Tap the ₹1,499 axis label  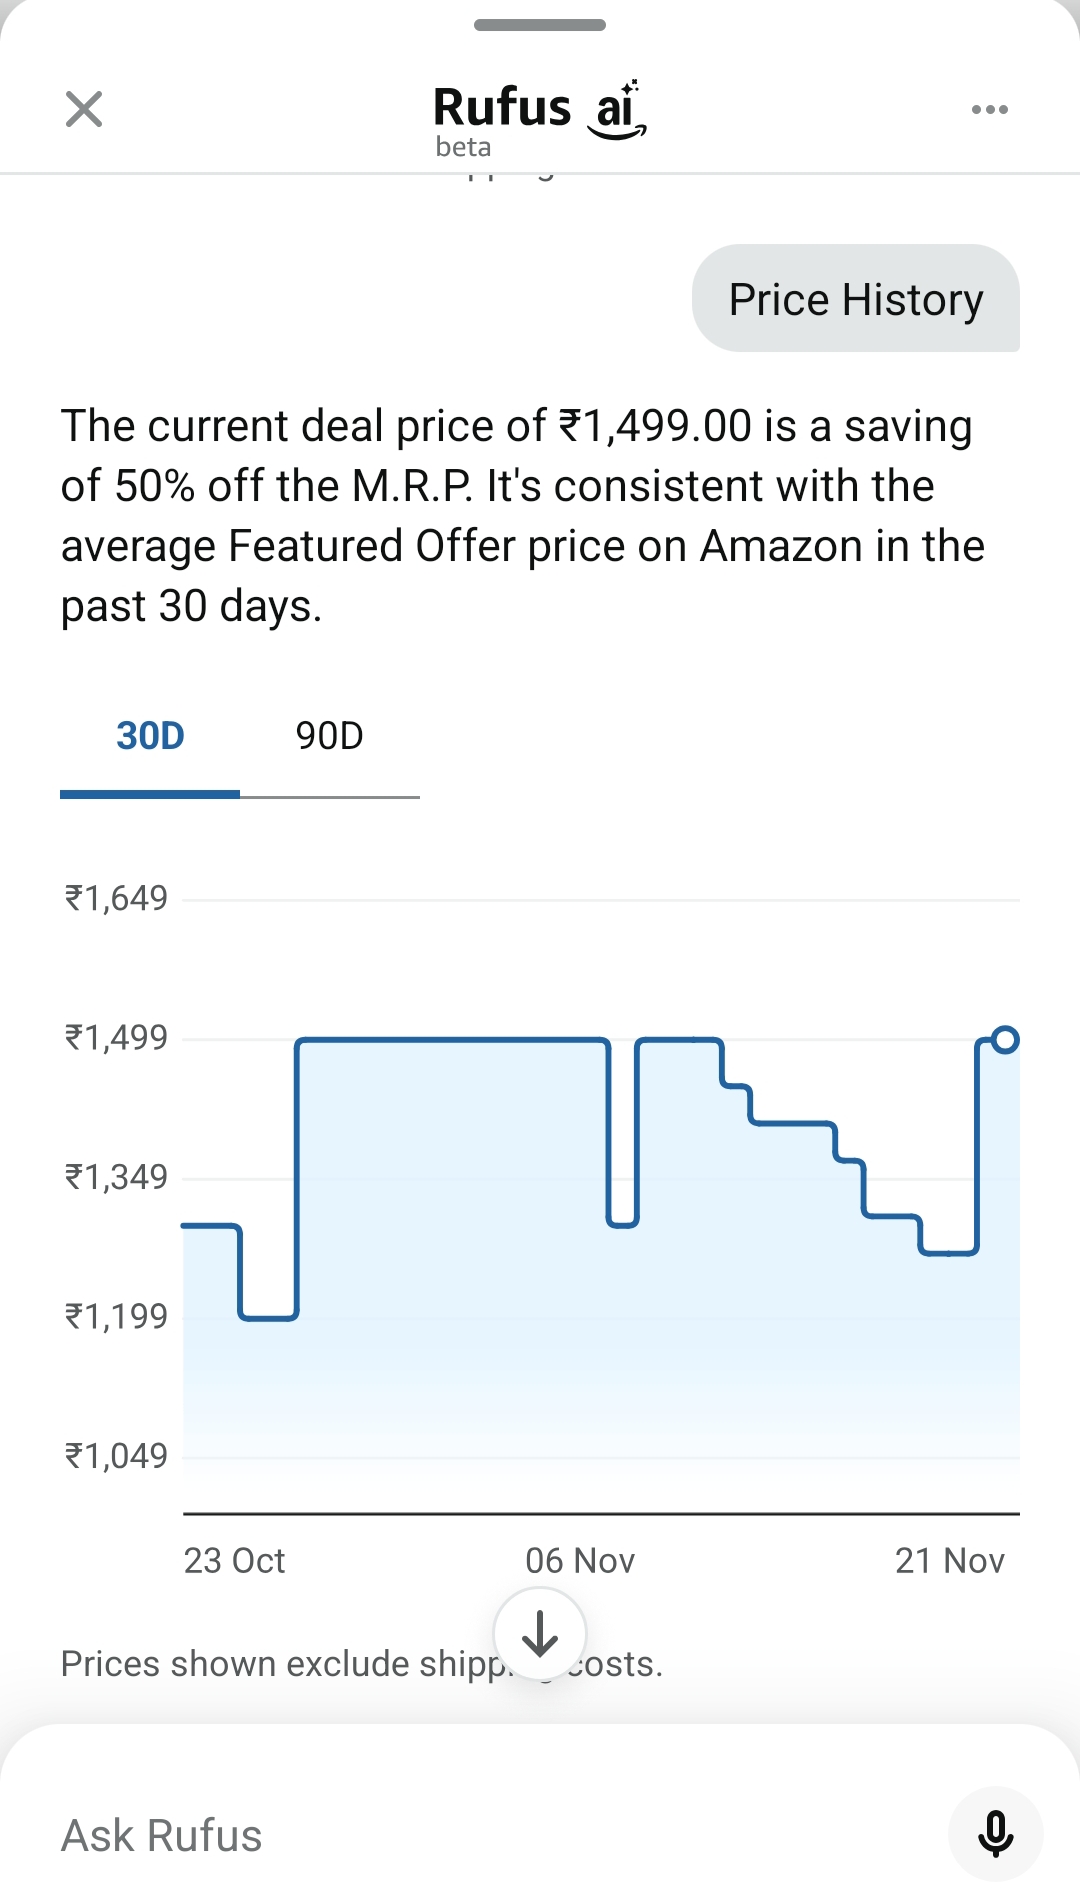tap(116, 1038)
